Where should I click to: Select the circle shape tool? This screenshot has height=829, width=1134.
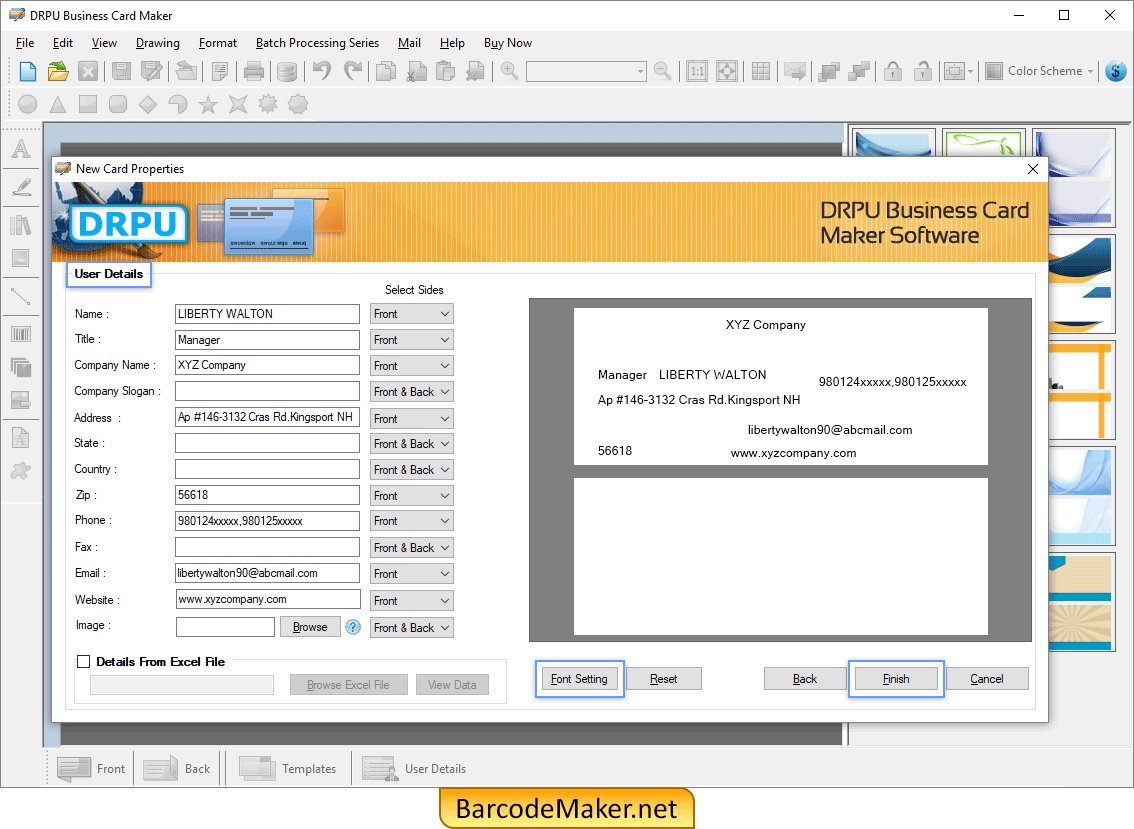[27, 104]
